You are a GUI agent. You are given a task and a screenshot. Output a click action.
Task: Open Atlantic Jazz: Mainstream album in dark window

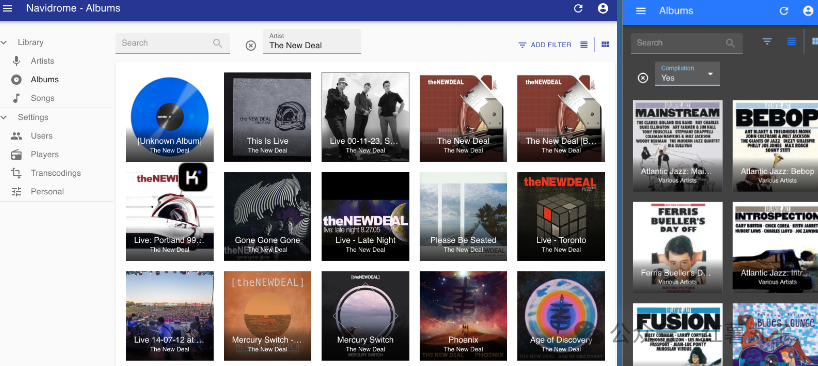point(678,146)
